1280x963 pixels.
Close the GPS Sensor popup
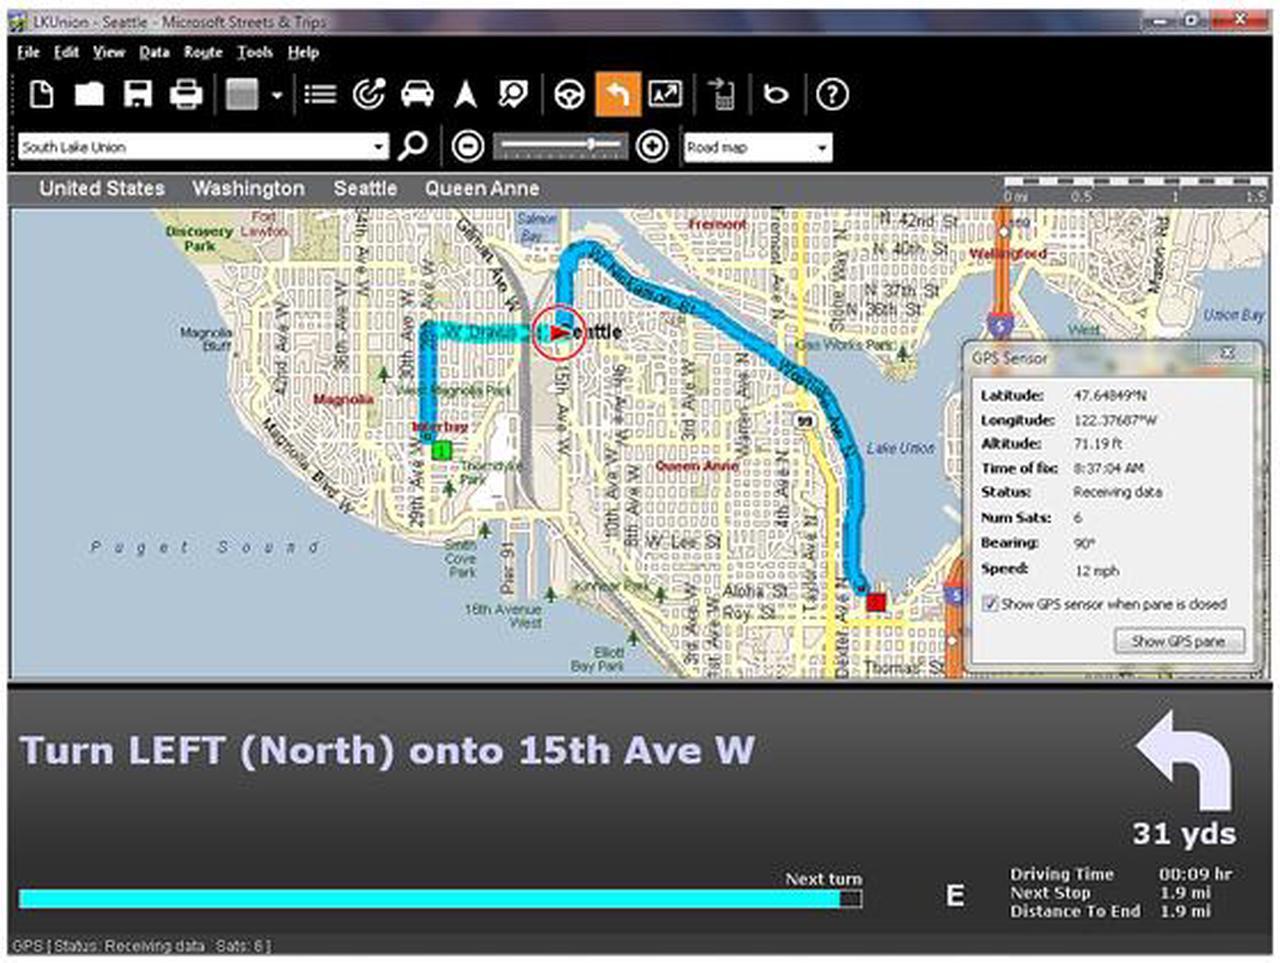1227,354
